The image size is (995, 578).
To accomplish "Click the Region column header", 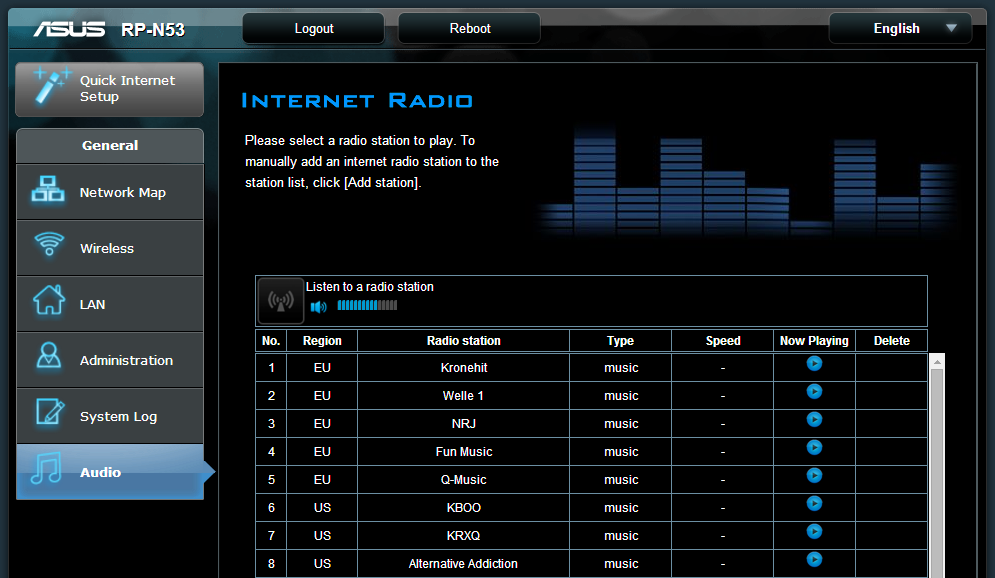I will tap(322, 341).
